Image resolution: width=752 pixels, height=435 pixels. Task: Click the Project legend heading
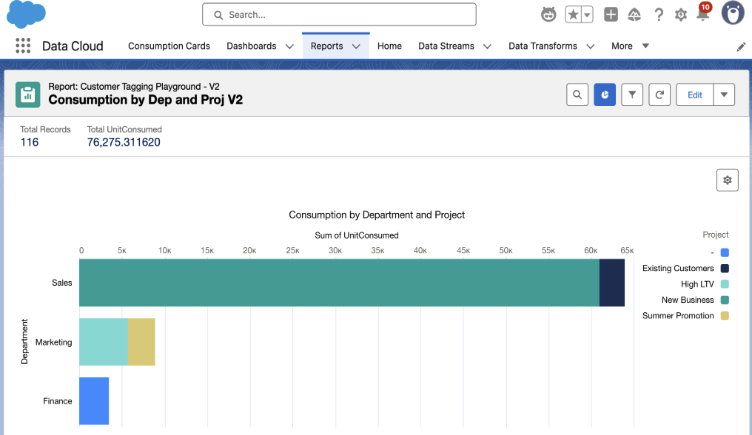pos(716,235)
